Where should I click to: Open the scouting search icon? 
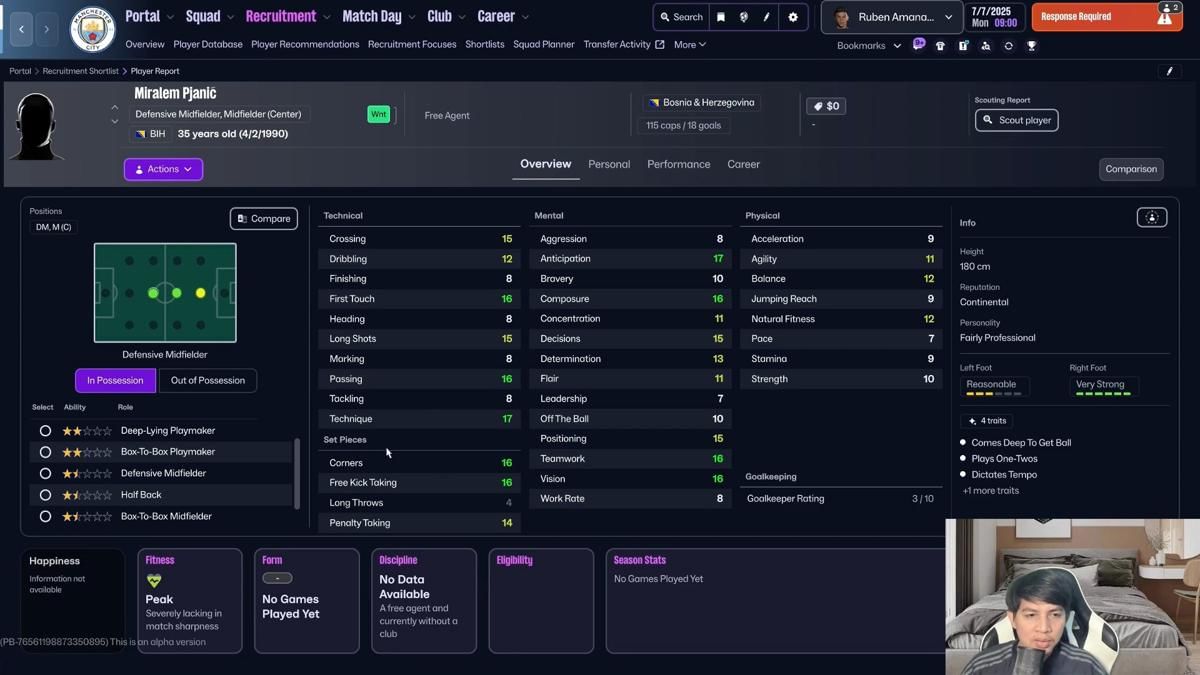pyautogui.click(x=986, y=45)
